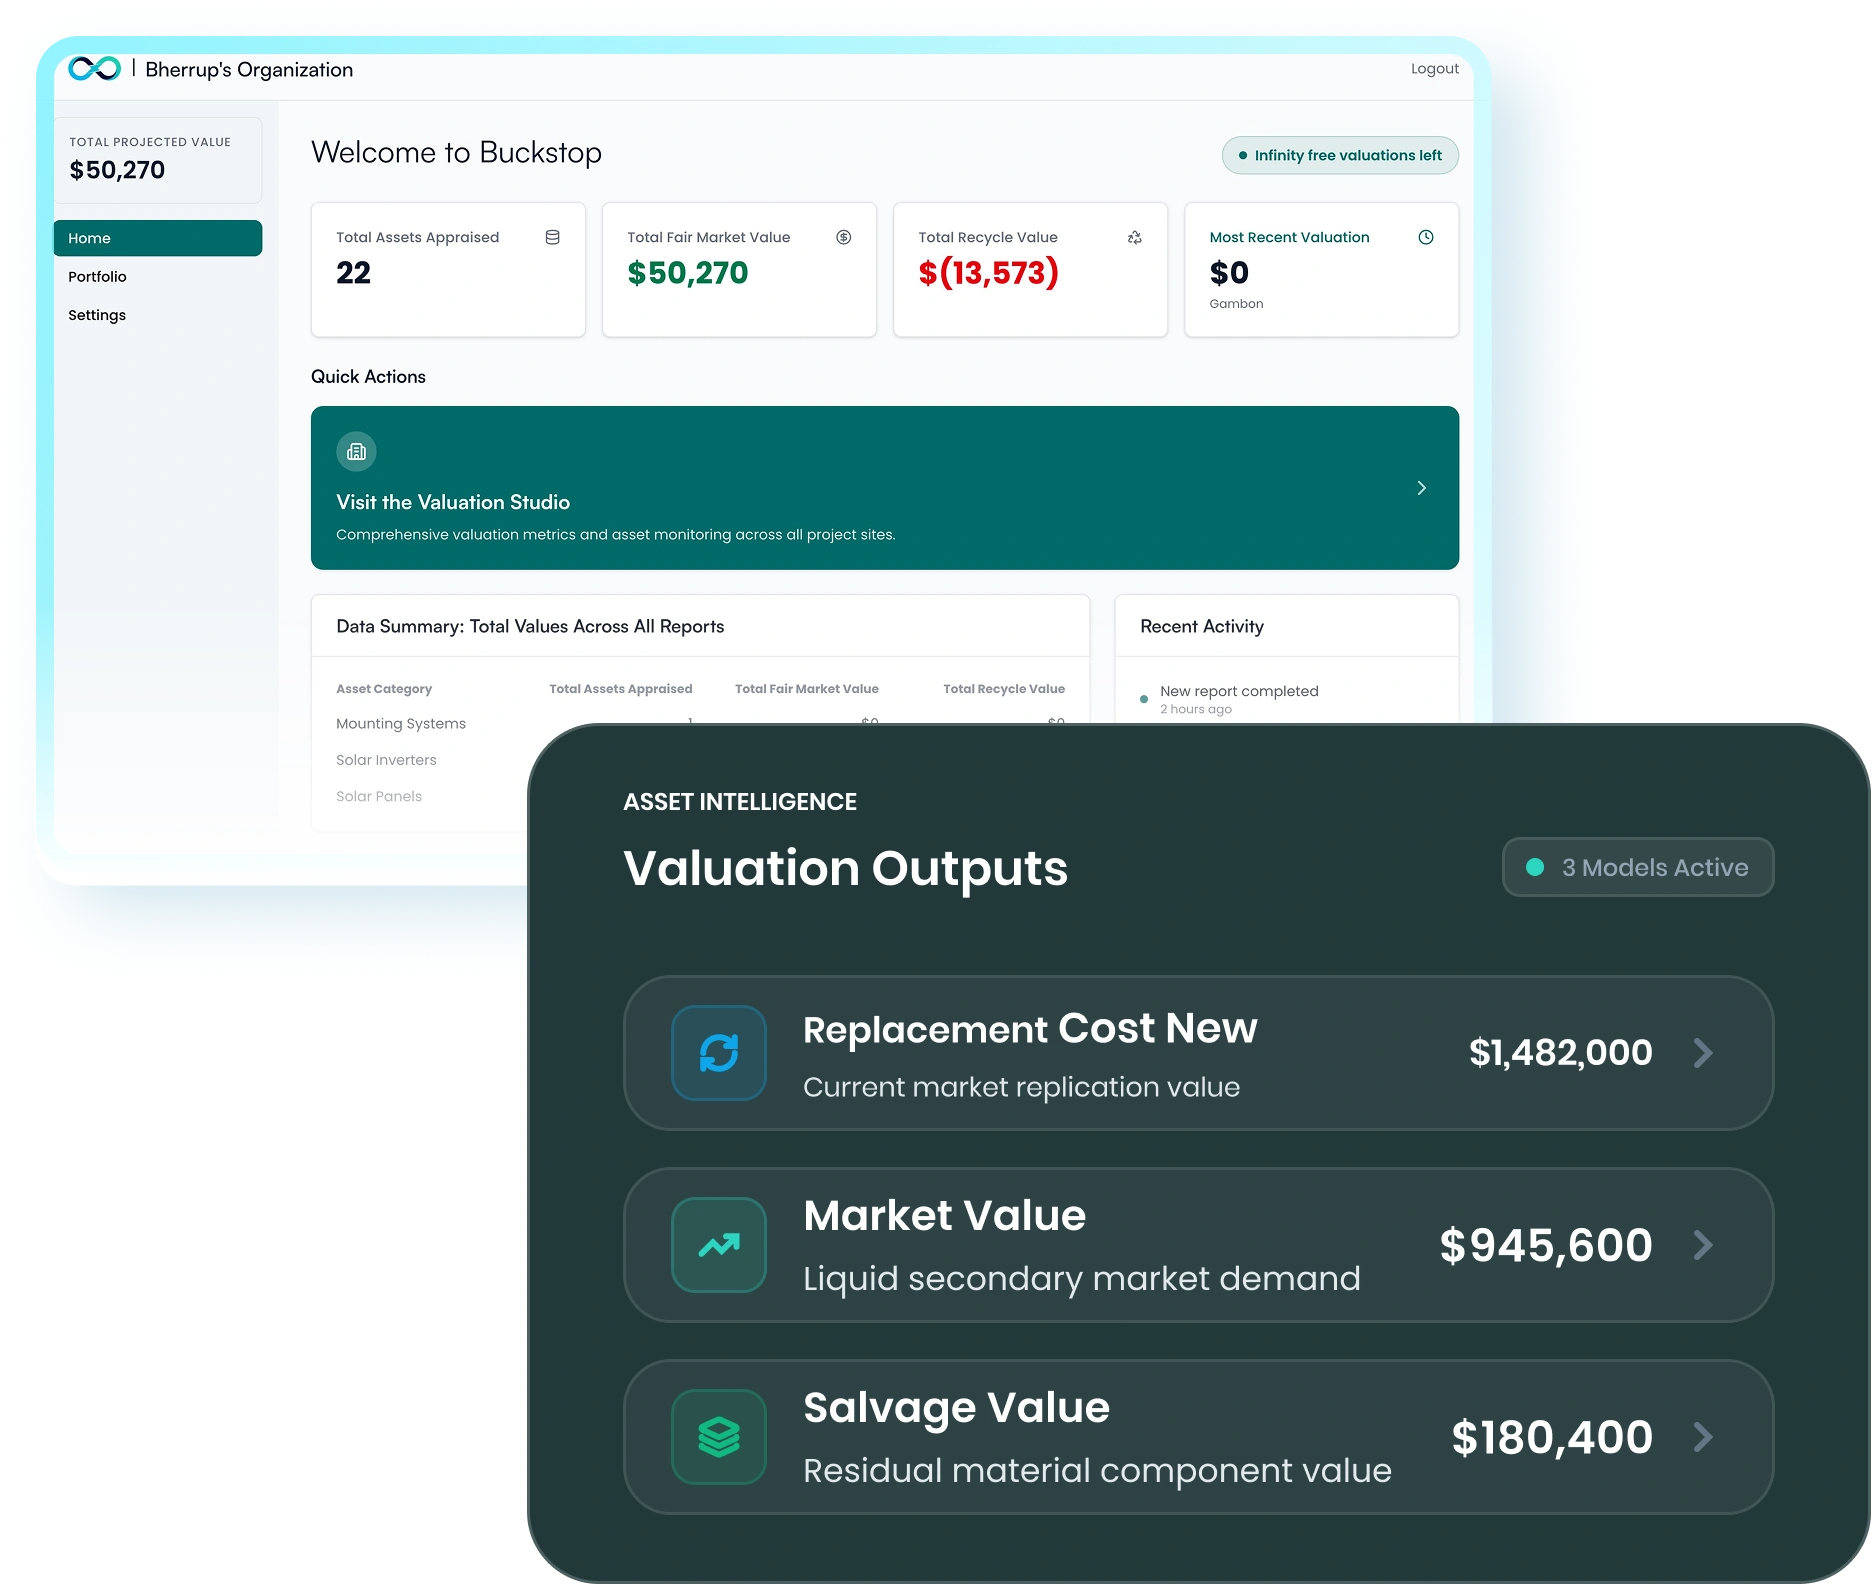
Task: Click the Total Assets Appraised card title
Action: [x=417, y=237]
